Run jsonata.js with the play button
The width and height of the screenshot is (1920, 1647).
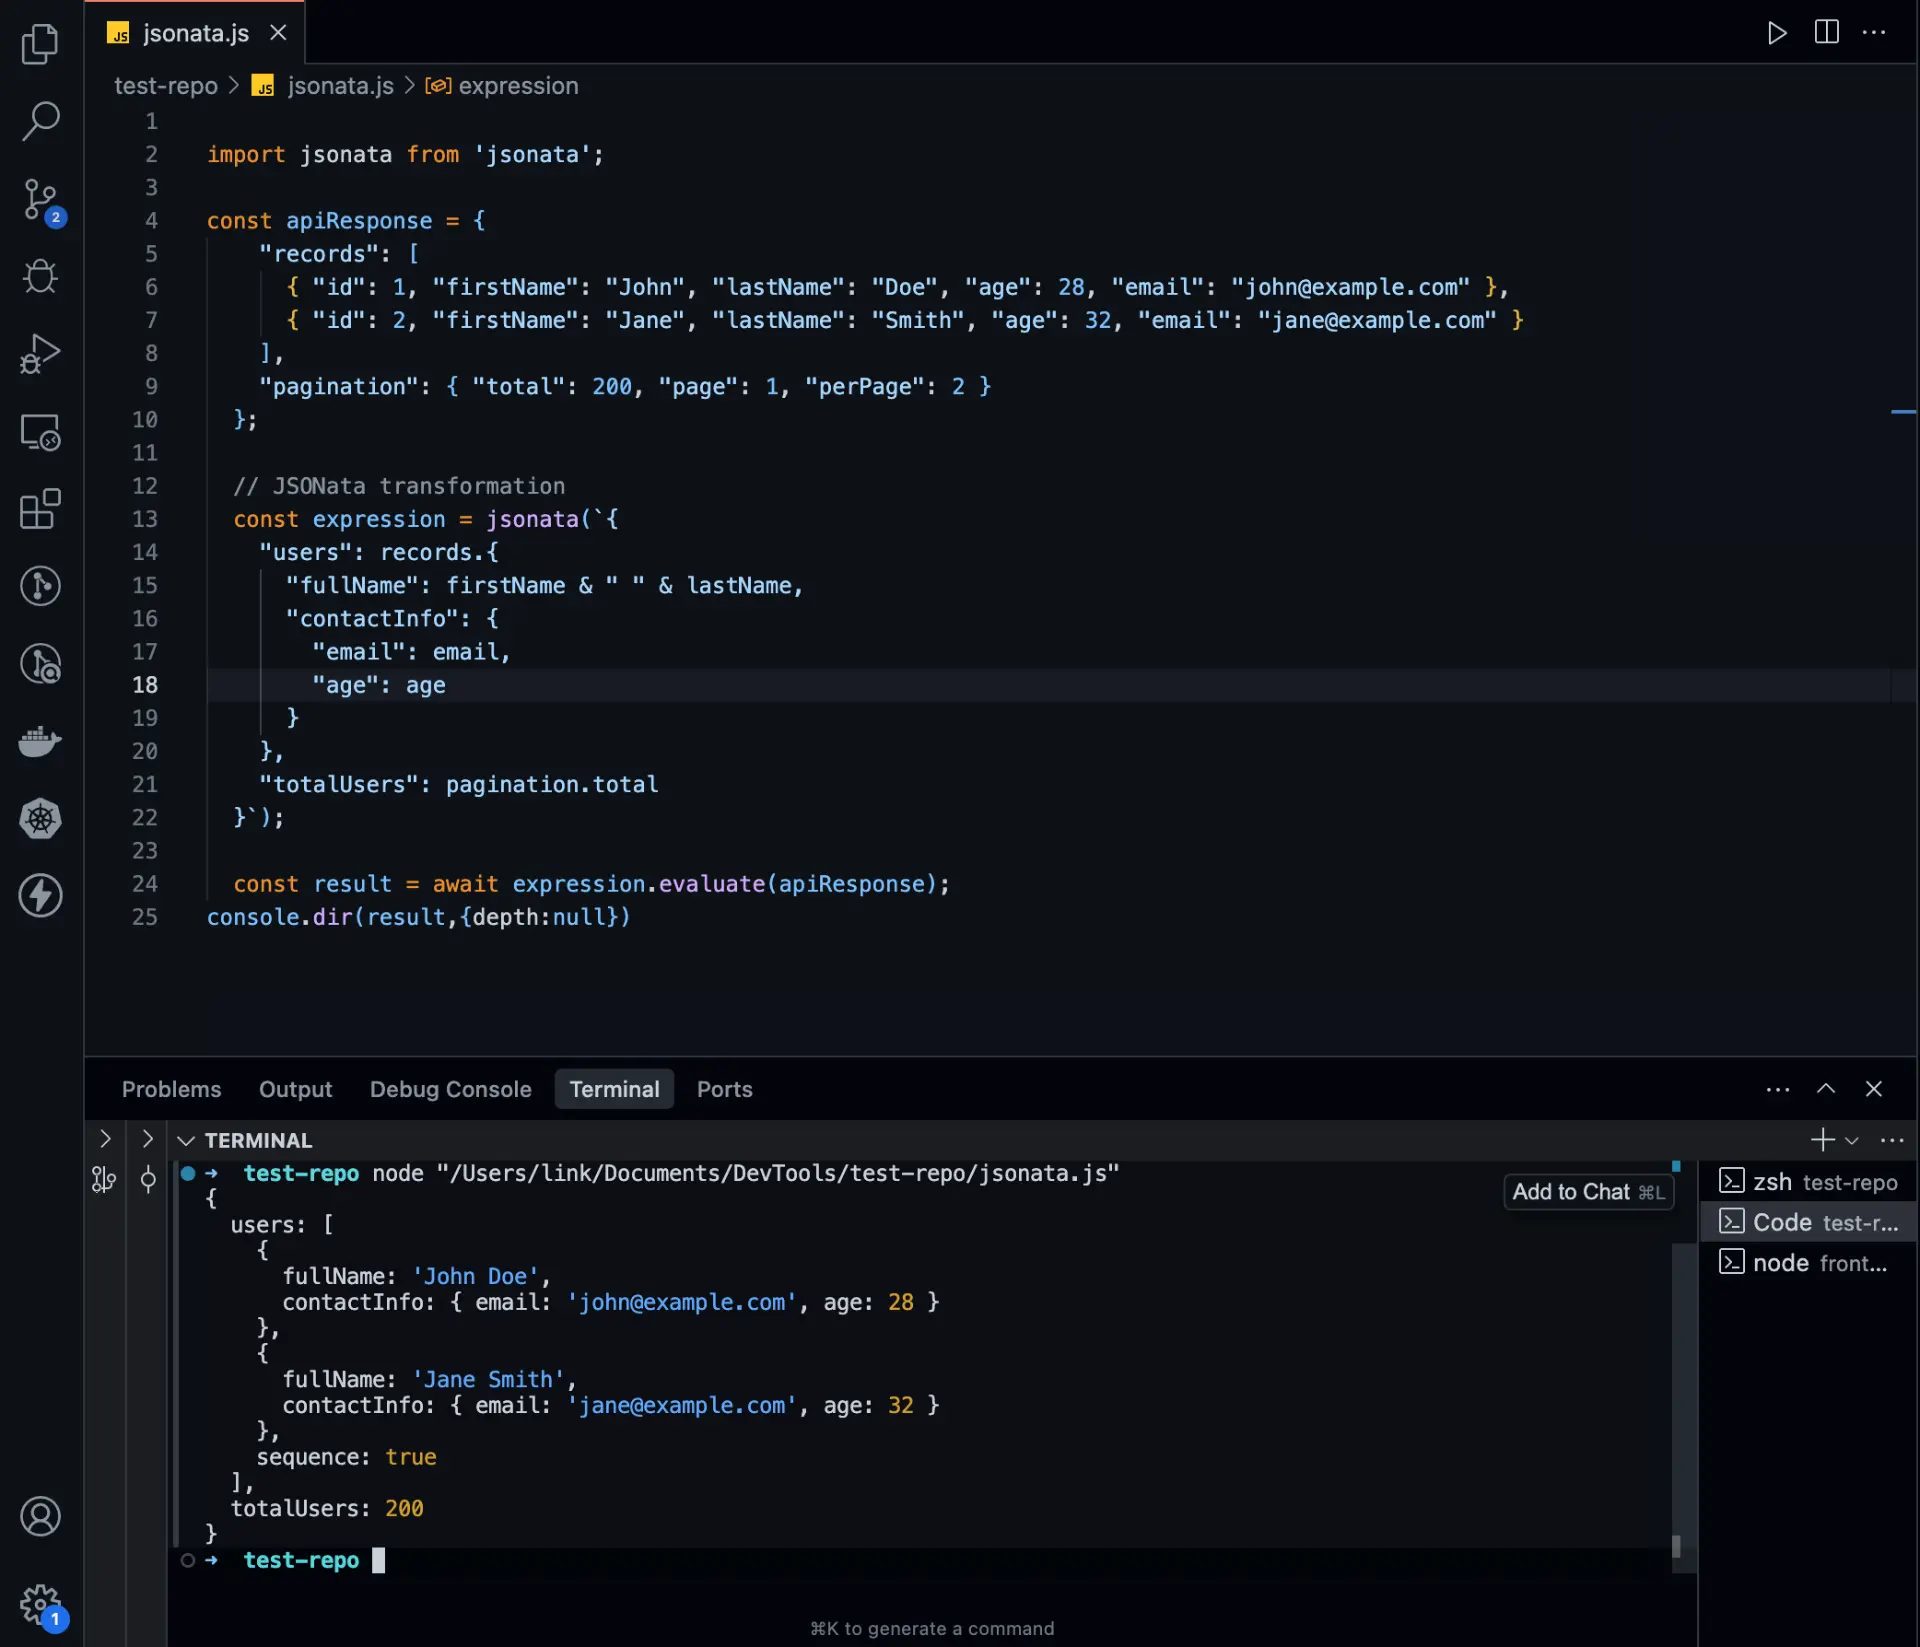[x=1777, y=33]
